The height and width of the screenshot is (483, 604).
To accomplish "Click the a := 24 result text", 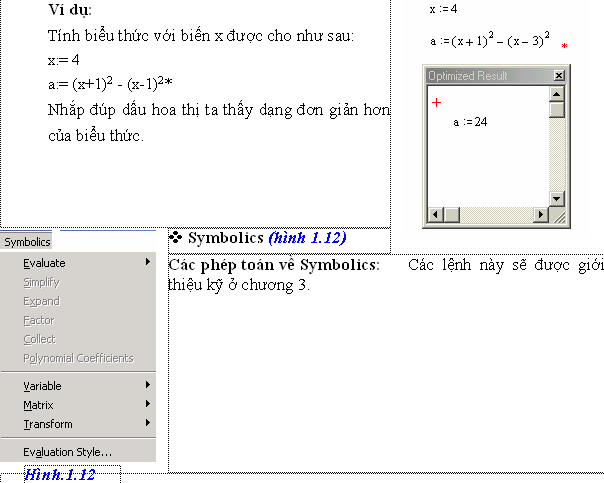I will tap(469, 122).
